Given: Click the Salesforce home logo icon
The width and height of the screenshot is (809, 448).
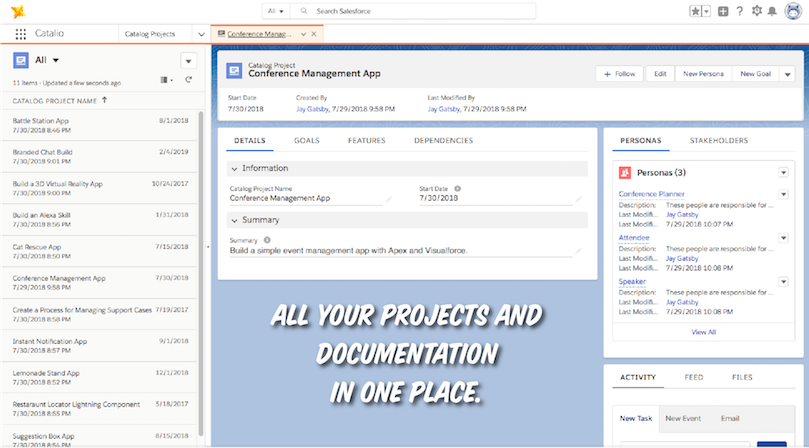Looking at the screenshot, I should pyautogui.click(x=18, y=11).
